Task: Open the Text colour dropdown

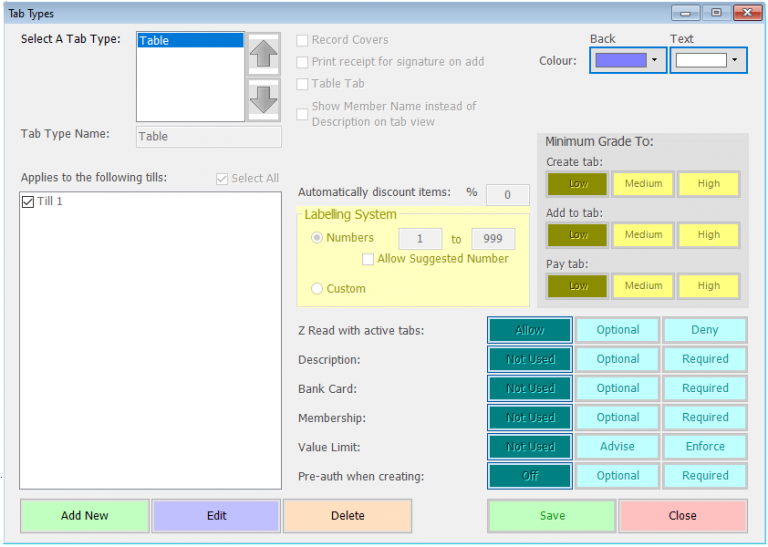Action: click(735, 60)
